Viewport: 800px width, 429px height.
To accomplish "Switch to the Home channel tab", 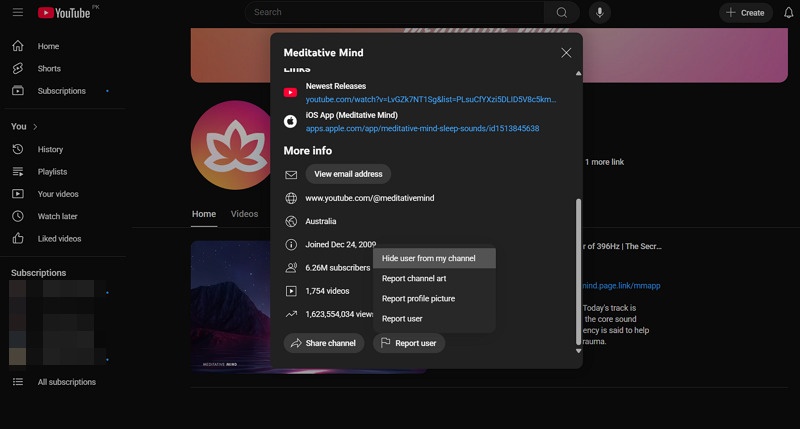I will click(x=204, y=214).
